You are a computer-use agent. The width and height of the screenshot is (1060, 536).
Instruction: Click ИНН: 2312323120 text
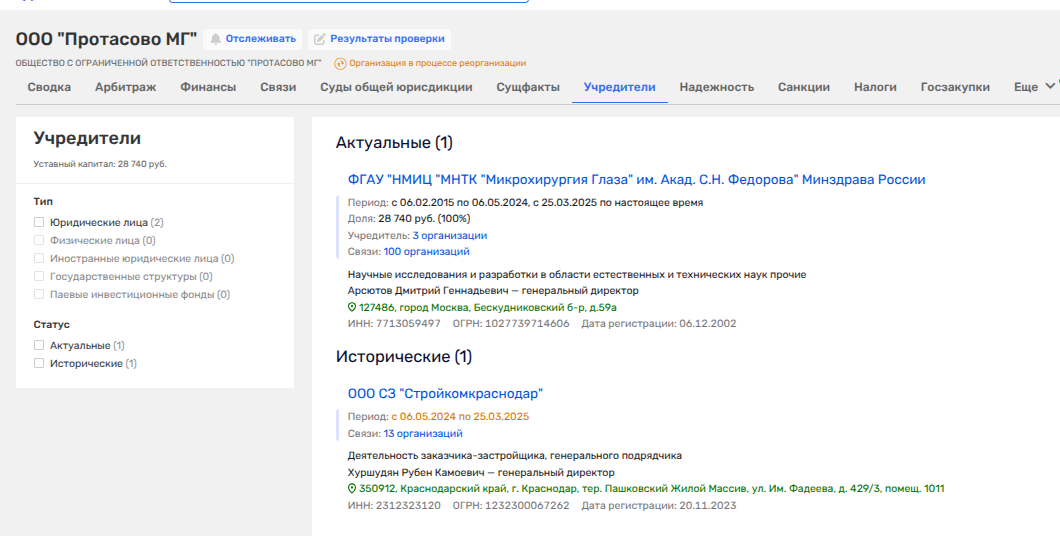click(x=394, y=506)
